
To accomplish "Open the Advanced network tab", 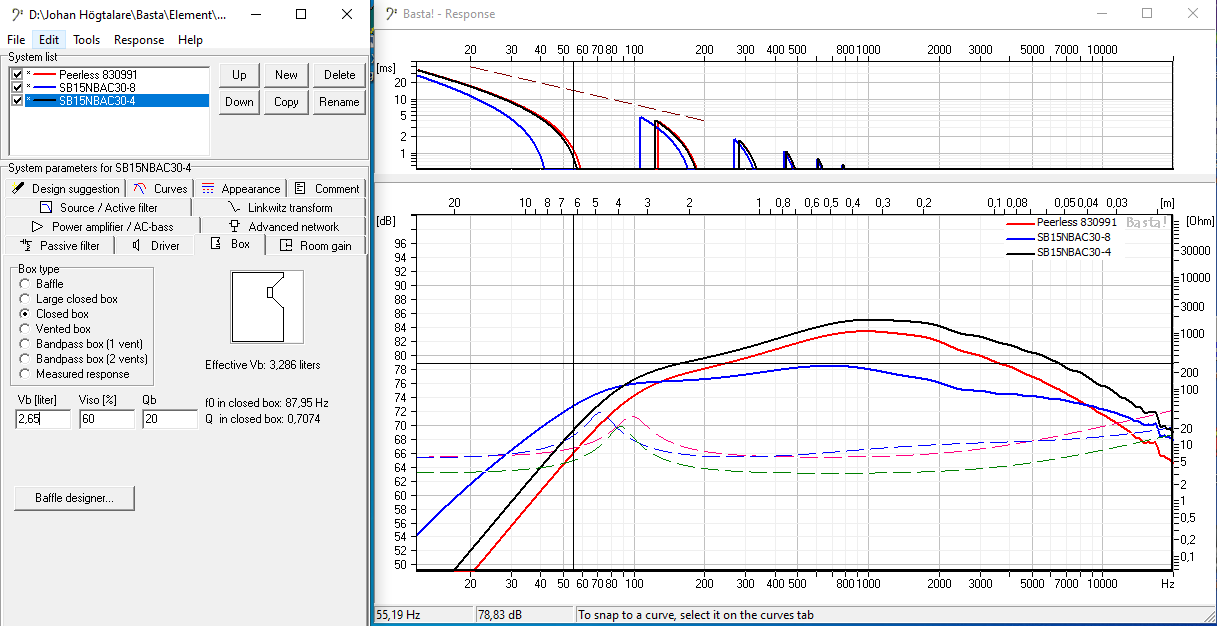I will (x=284, y=226).
